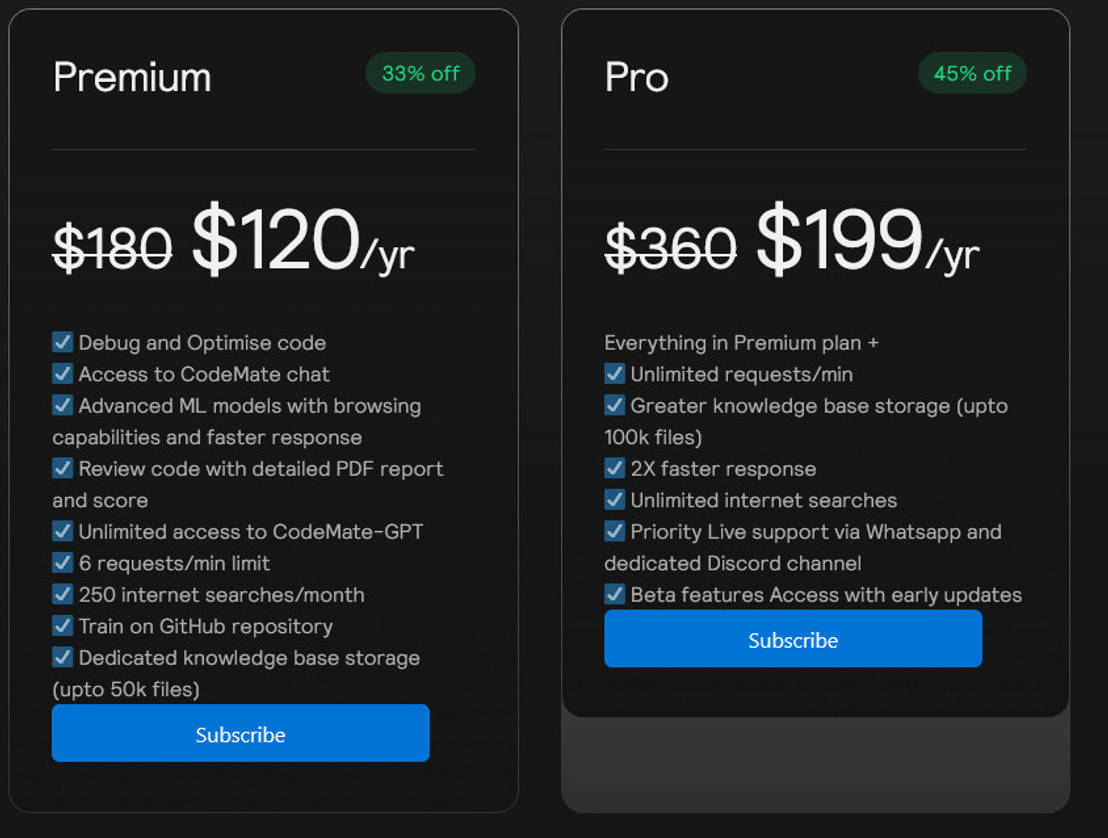1108x838 pixels.
Task: Toggle the 'Beta features Access' checkbox
Action: click(x=614, y=594)
